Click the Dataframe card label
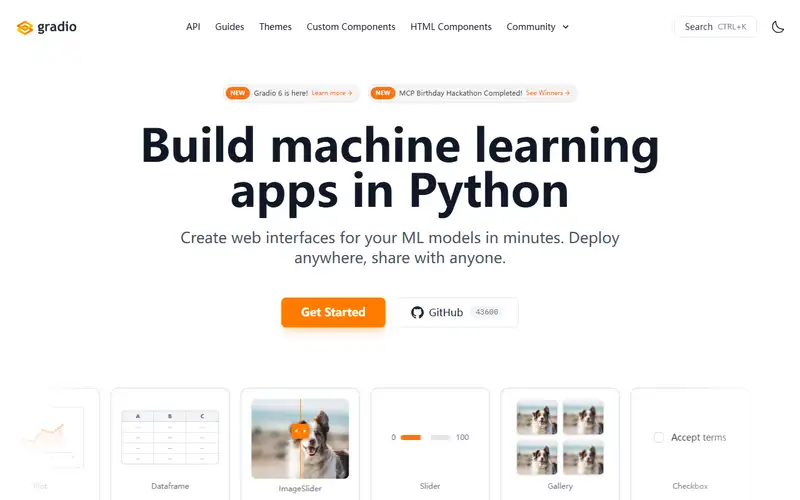Viewport: 800px width, 500px height. pyautogui.click(x=170, y=486)
